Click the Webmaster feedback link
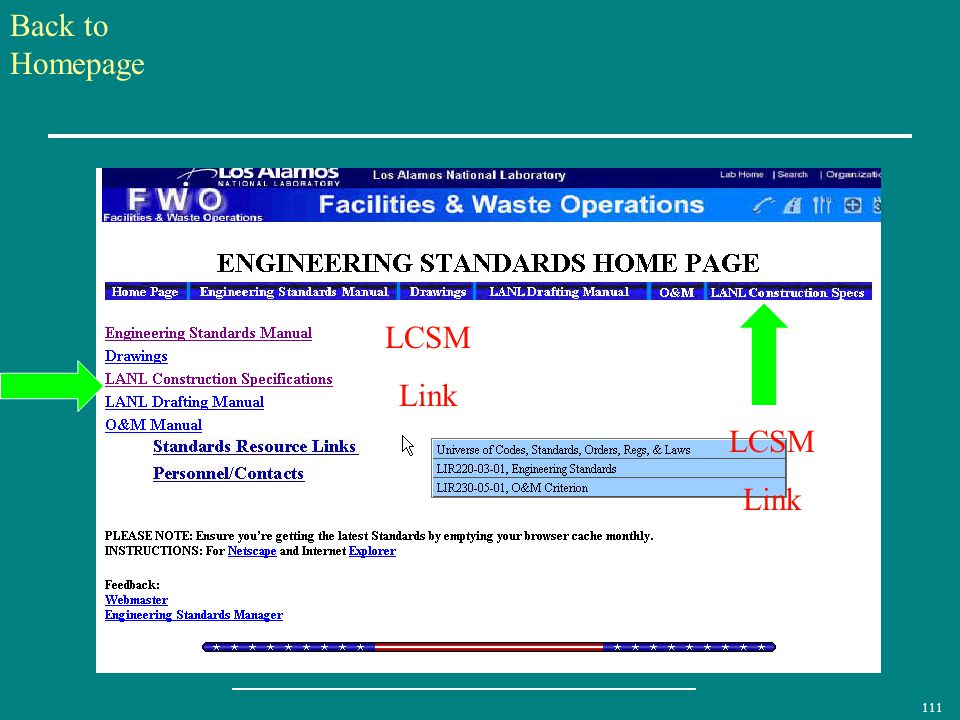This screenshot has height=720, width=960. tap(136, 600)
